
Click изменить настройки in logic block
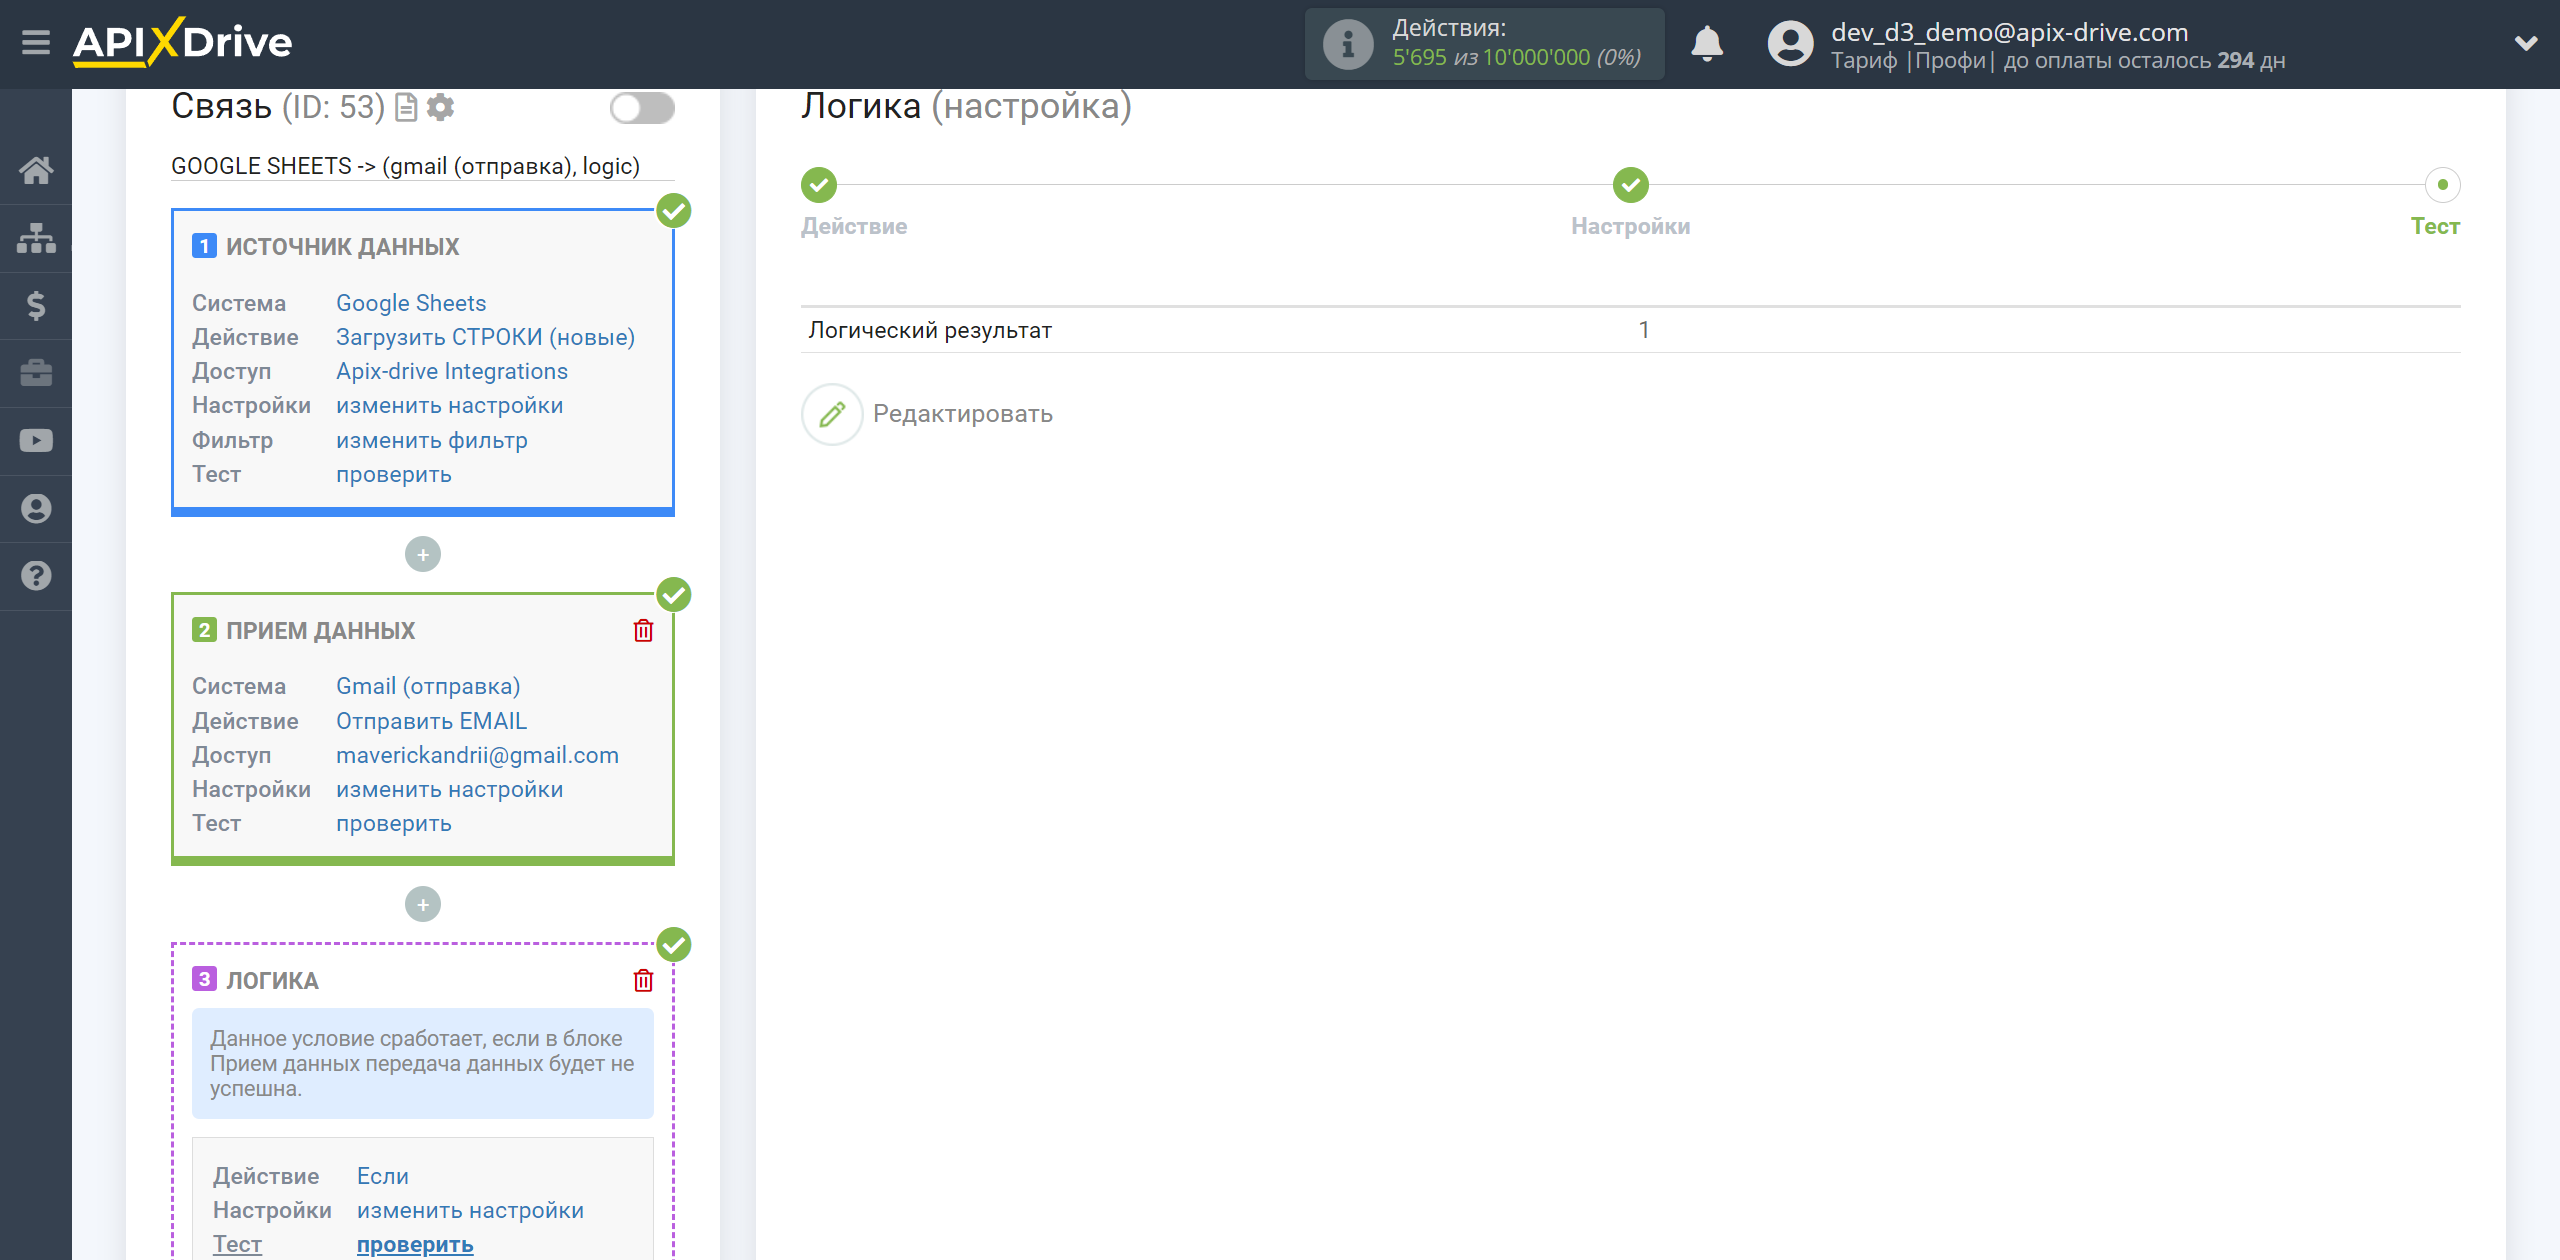coord(470,1210)
